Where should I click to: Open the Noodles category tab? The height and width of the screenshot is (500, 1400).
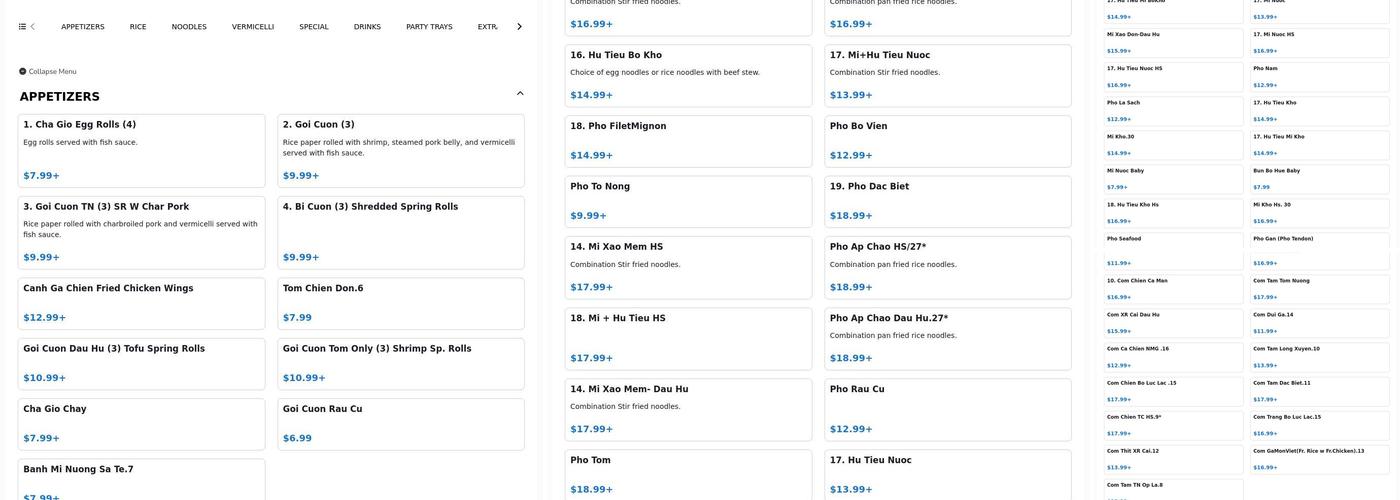(x=189, y=27)
